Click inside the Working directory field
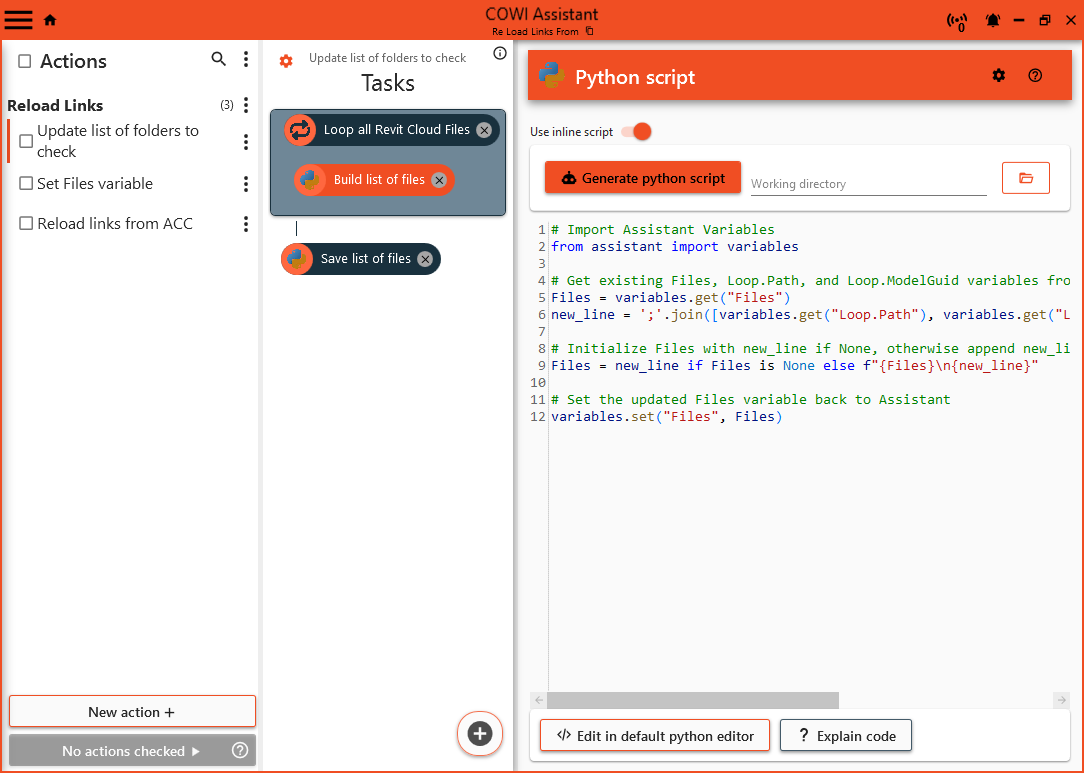This screenshot has width=1084, height=773. [x=867, y=183]
